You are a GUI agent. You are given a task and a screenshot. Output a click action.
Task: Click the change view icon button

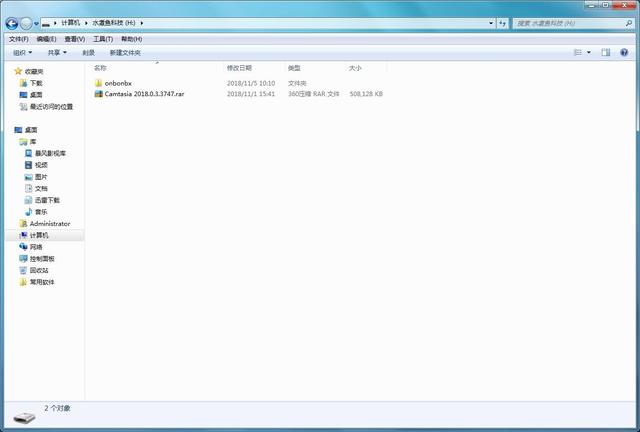(578, 52)
